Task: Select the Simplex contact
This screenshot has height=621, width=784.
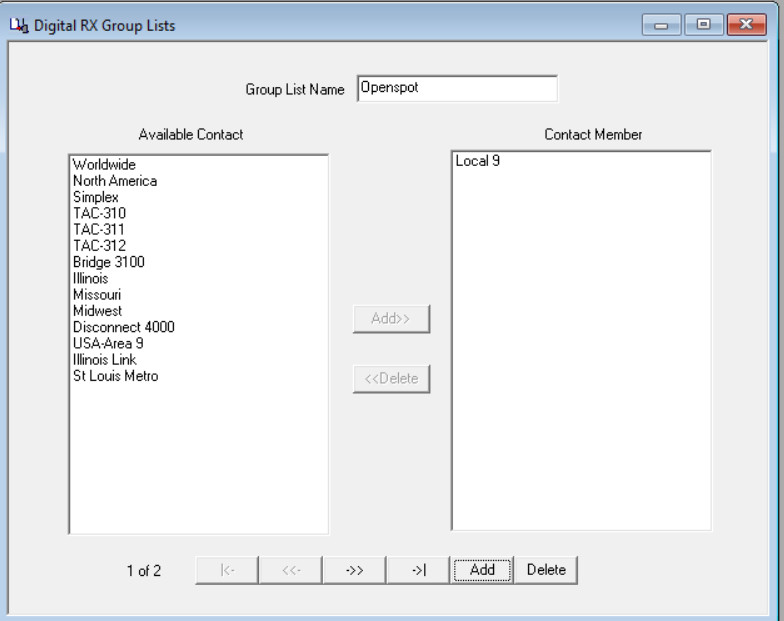Action: 96,197
